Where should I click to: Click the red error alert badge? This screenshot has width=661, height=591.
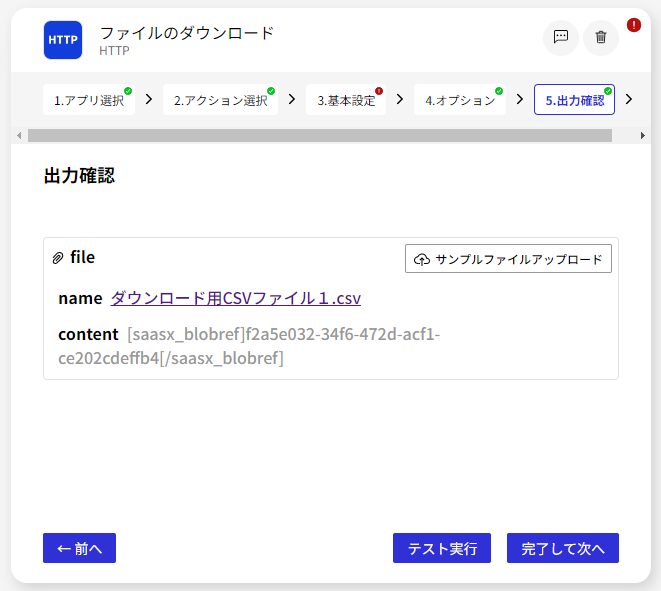point(634,25)
